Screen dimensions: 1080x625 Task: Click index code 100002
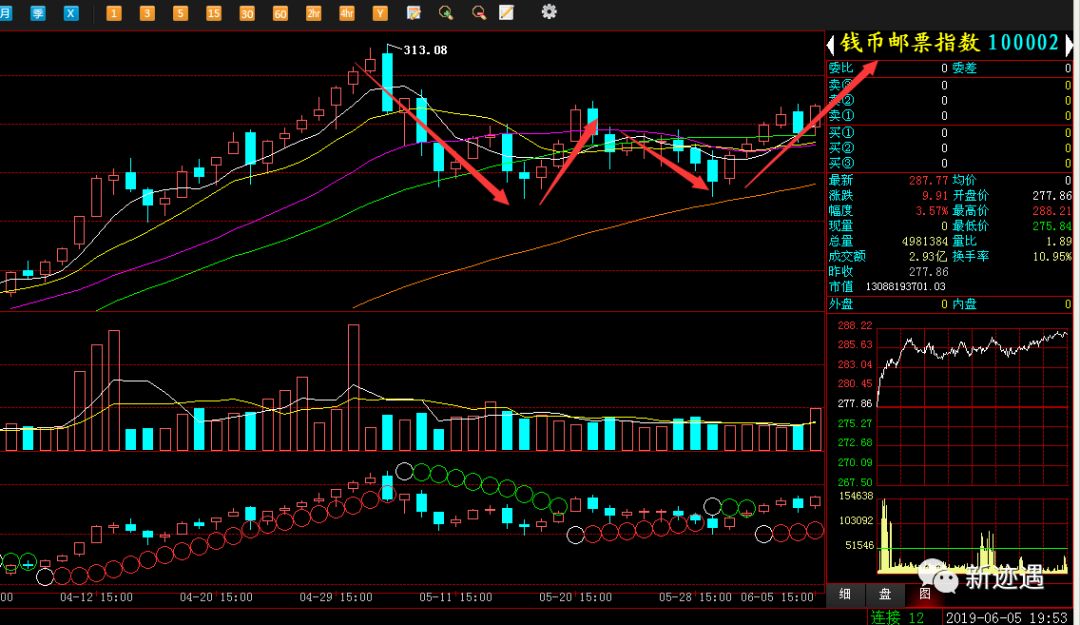click(x=1024, y=43)
